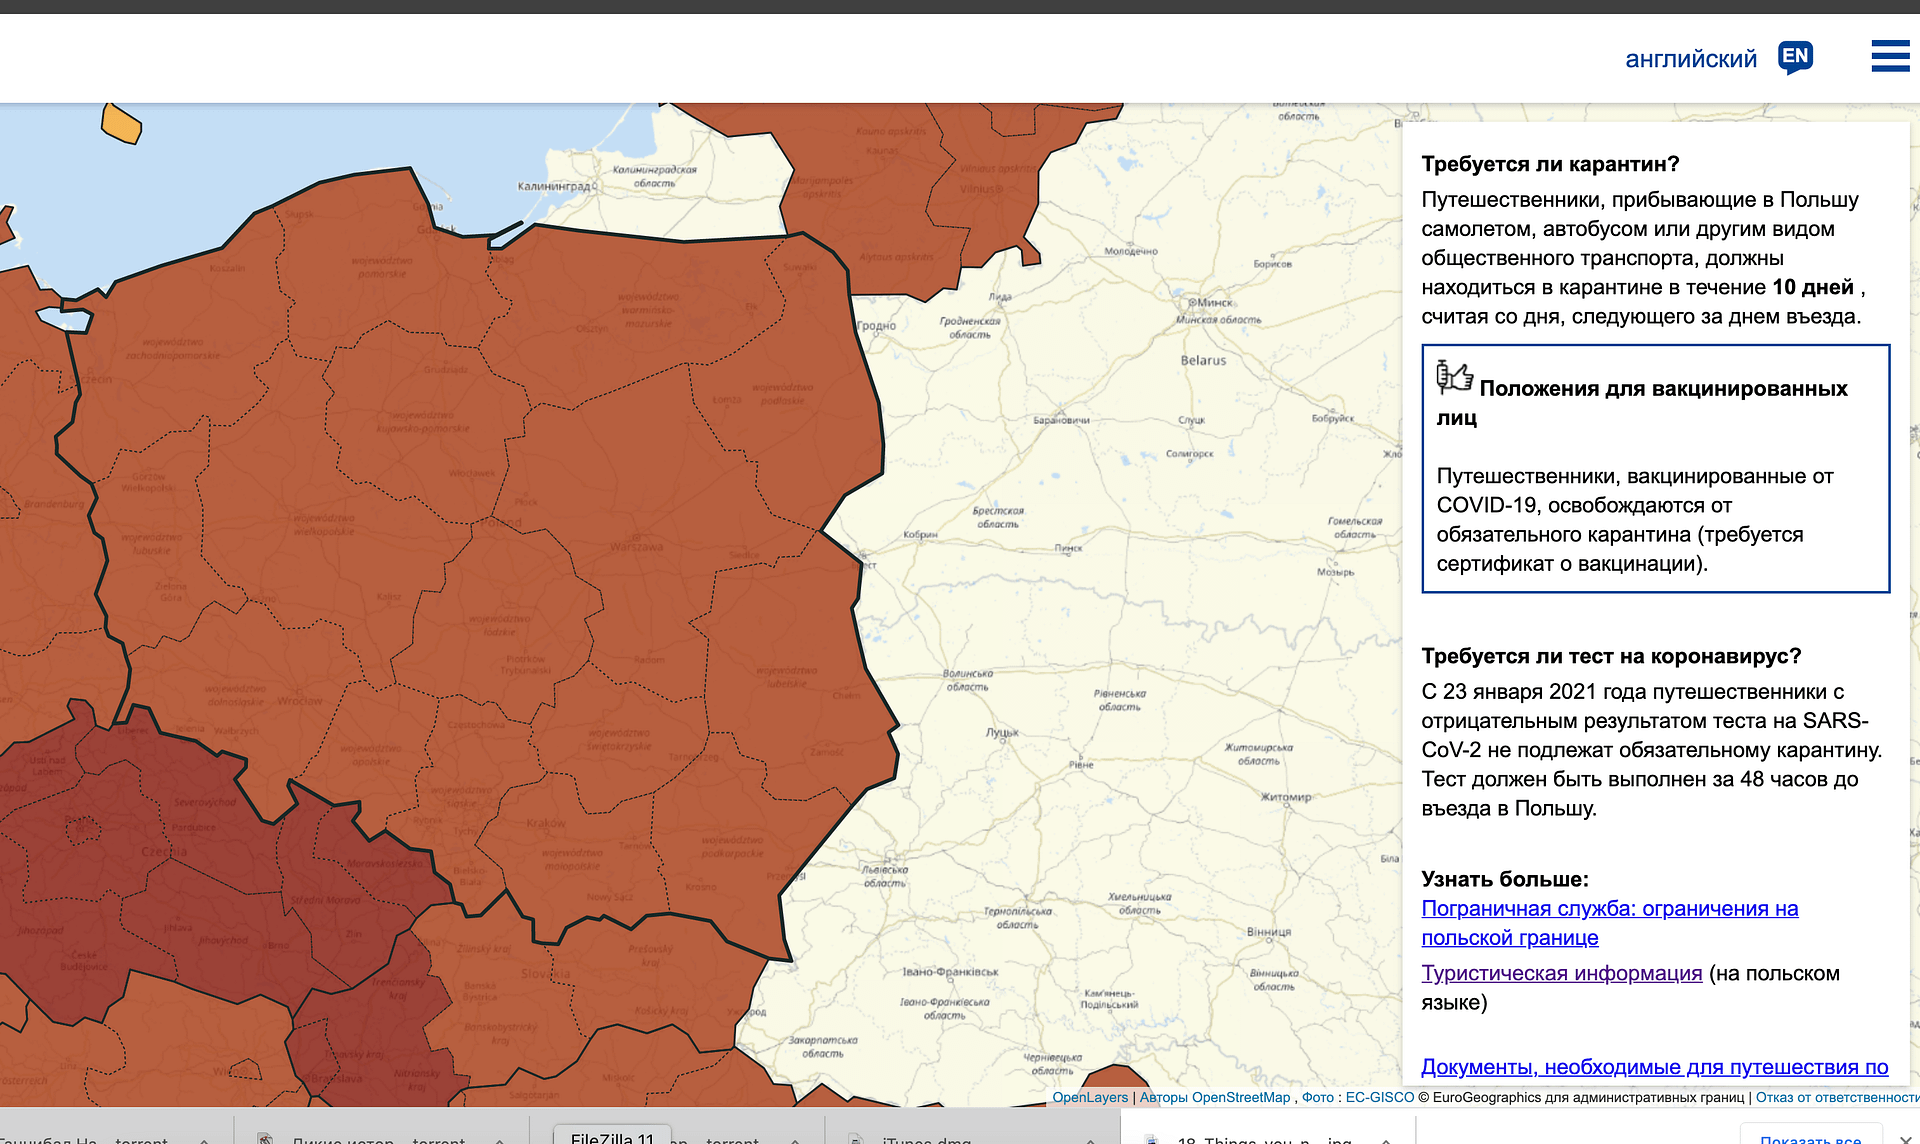
Task: Open Отказ от ответственности disclaimer link
Action: click(x=1836, y=1097)
